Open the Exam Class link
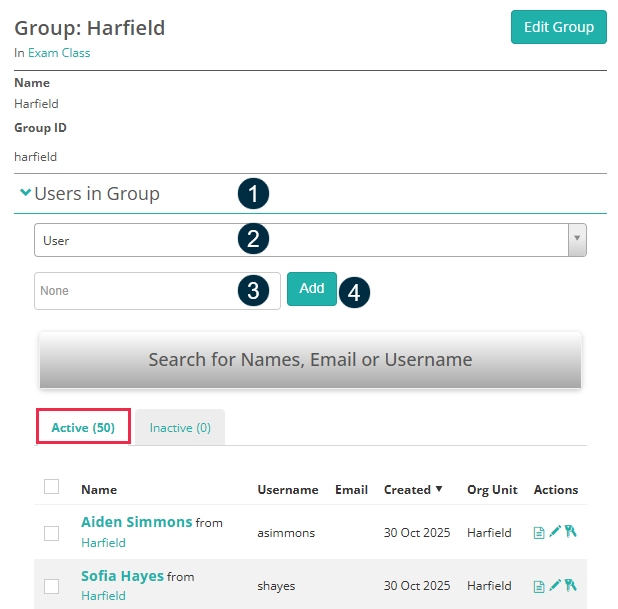The image size is (618, 609). (x=59, y=53)
